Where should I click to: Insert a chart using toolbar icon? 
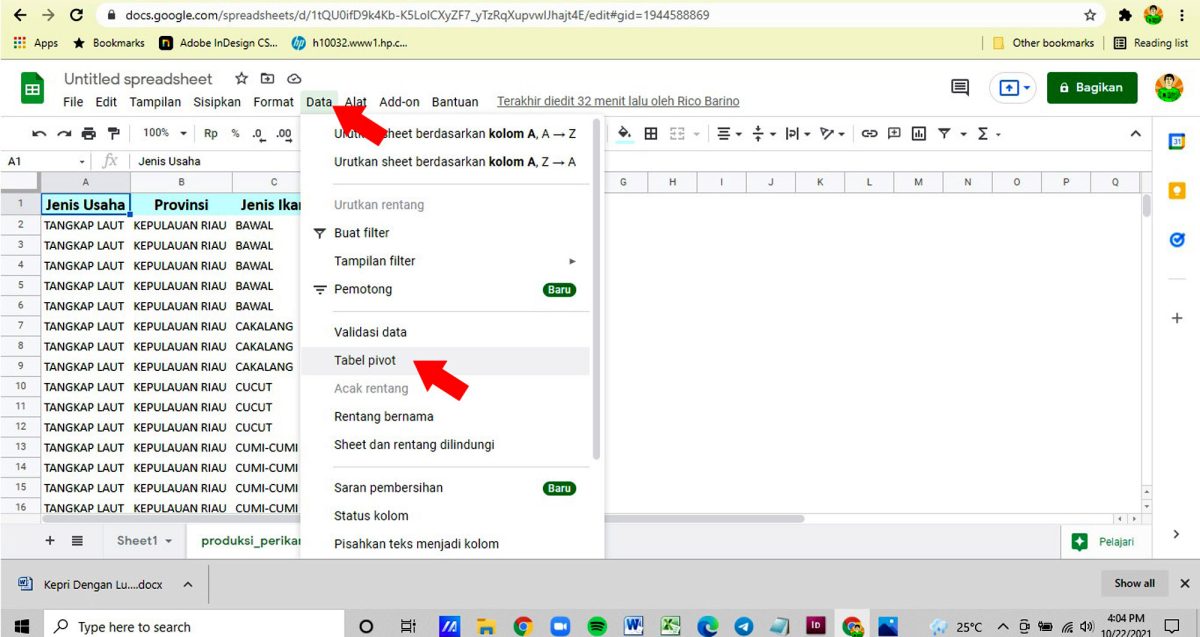pyautogui.click(x=918, y=133)
